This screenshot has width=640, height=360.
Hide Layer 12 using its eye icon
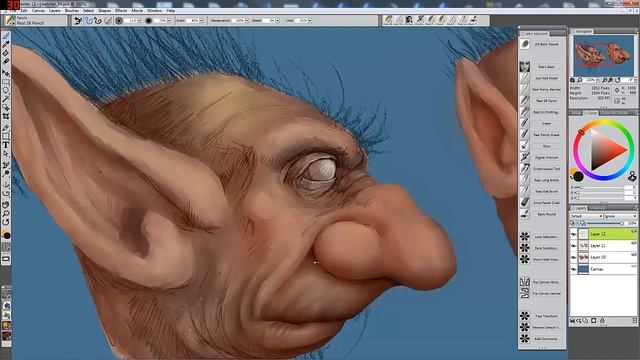573,234
